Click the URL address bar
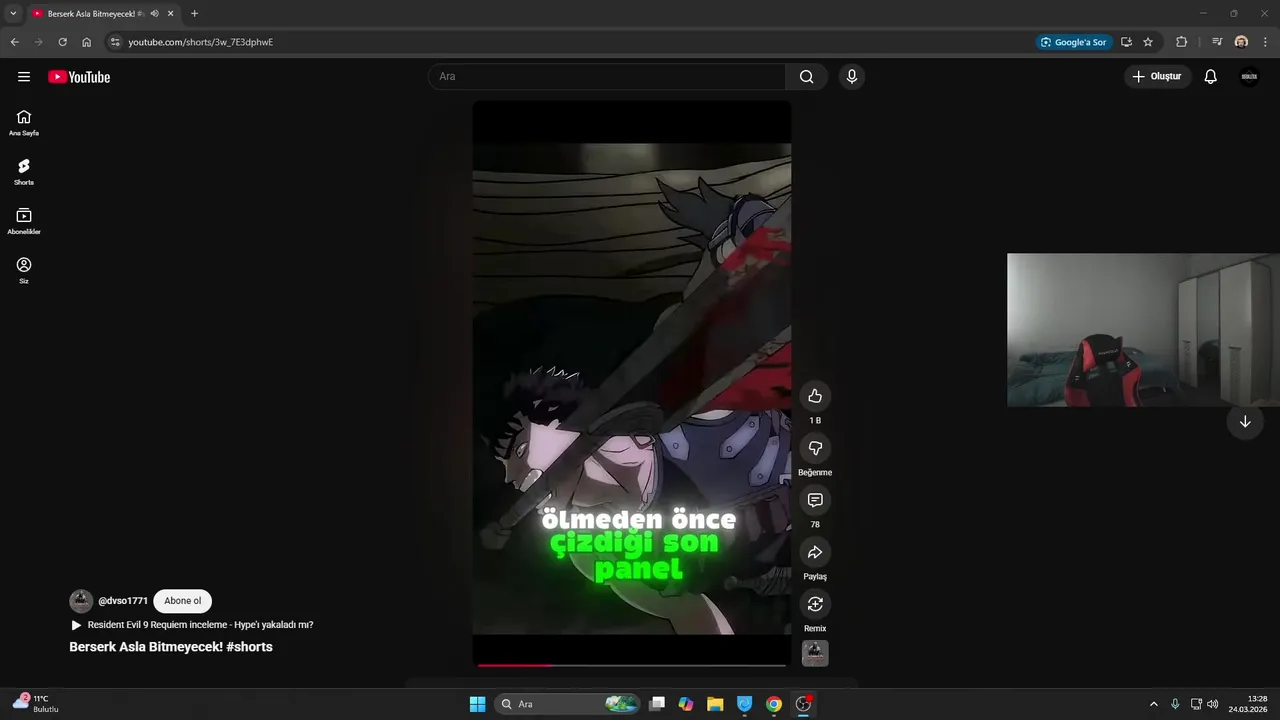 (570, 42)
